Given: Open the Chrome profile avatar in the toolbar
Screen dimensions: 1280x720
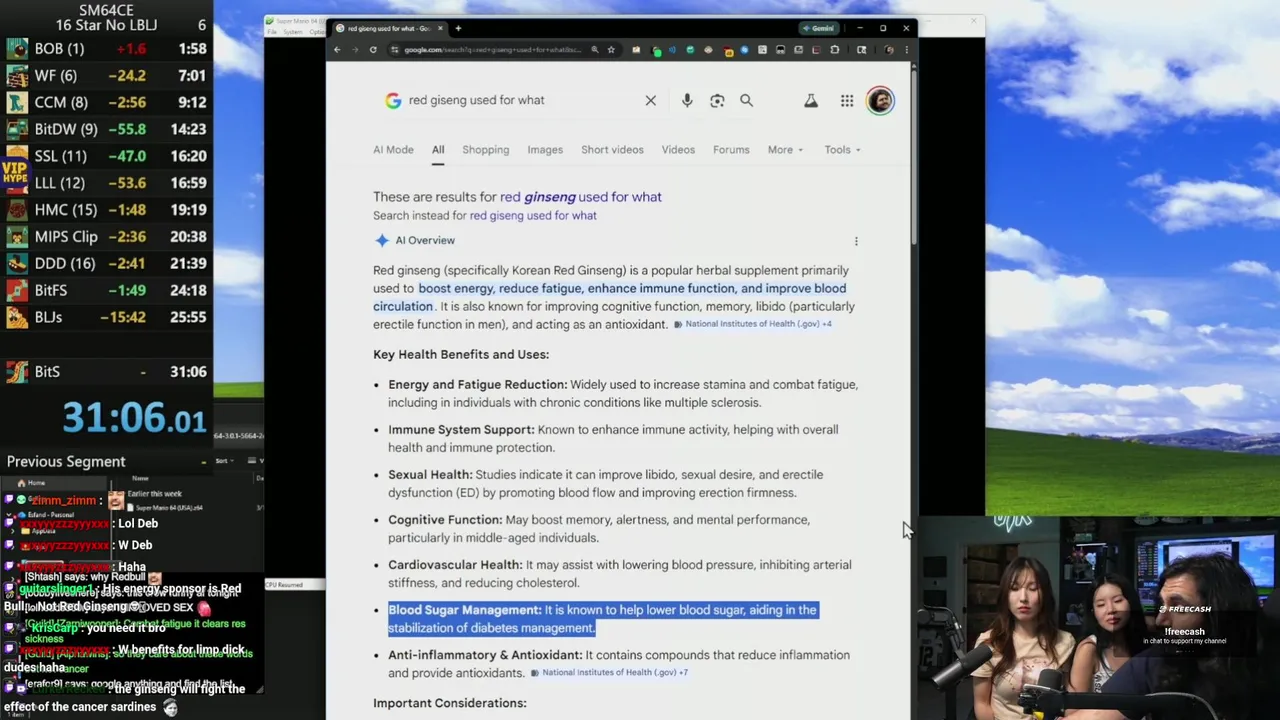Looking at the screenshot, I should 889,50.
